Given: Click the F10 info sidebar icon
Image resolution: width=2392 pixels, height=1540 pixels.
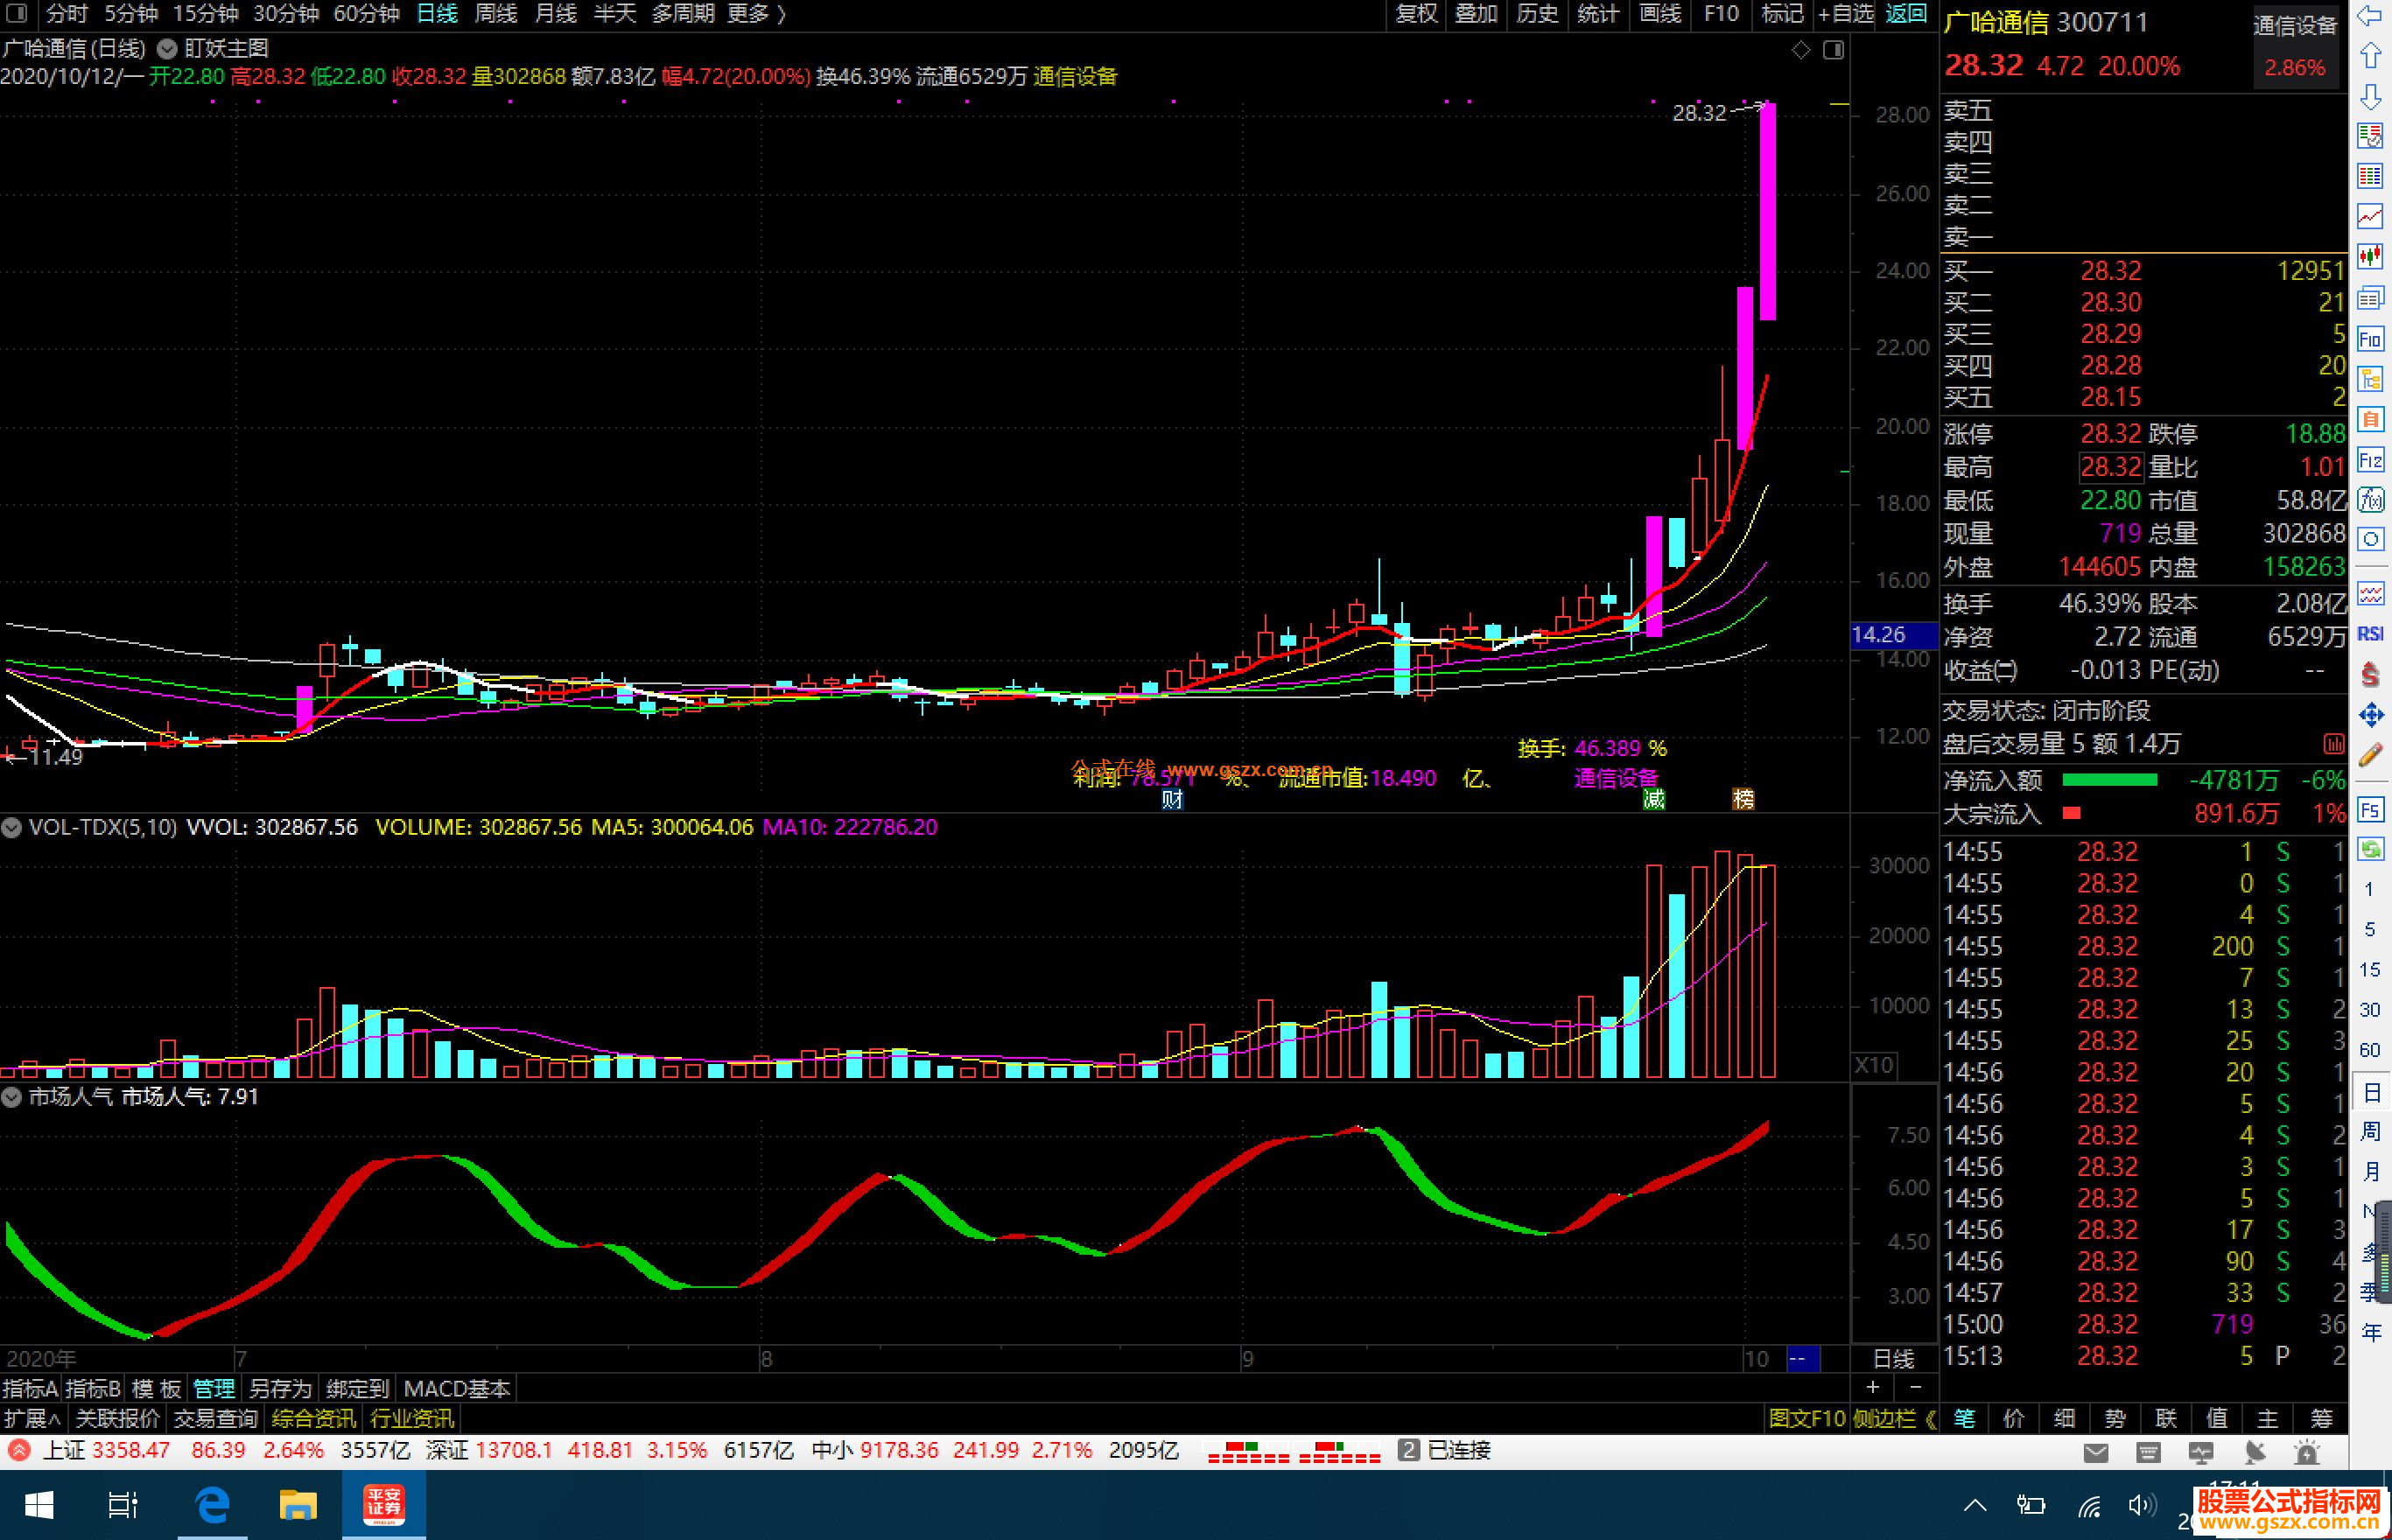Looking at the screenshot, I should [x=2370, y=339].
